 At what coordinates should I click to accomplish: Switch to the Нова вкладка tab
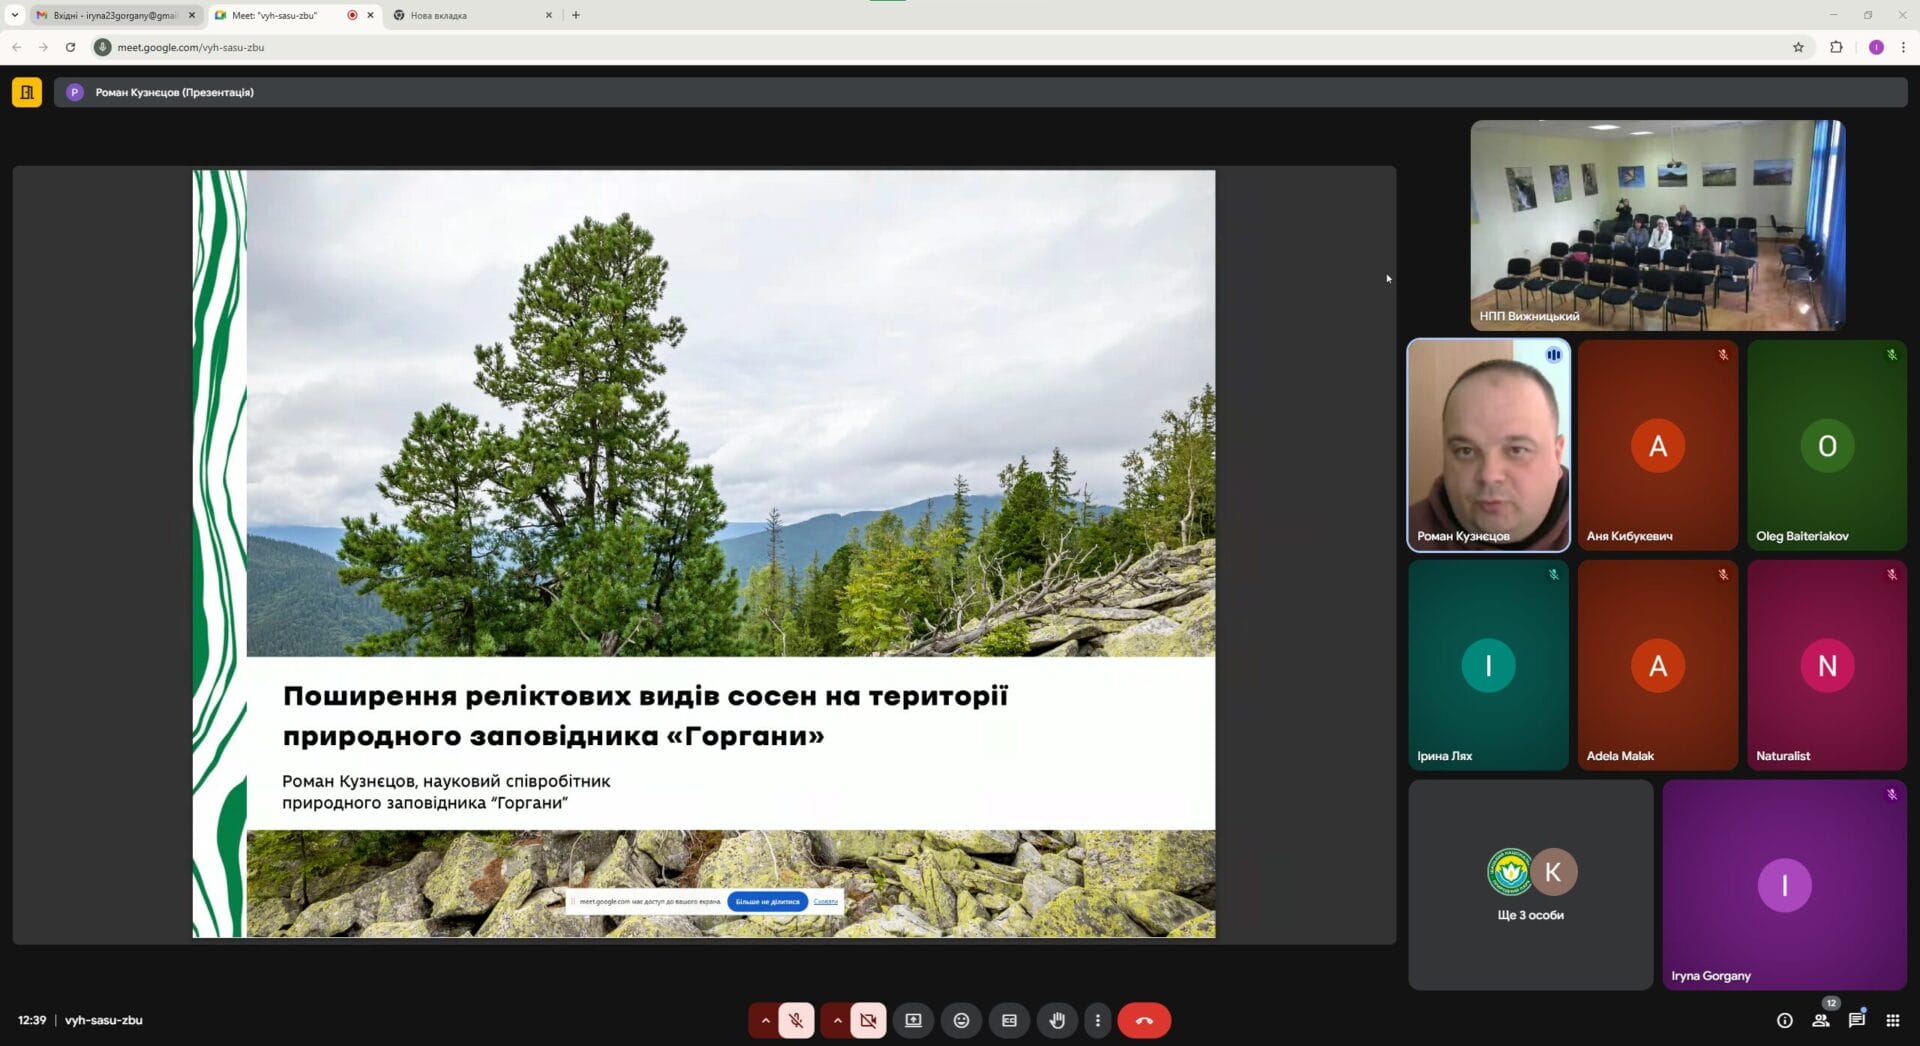point(465,15)
